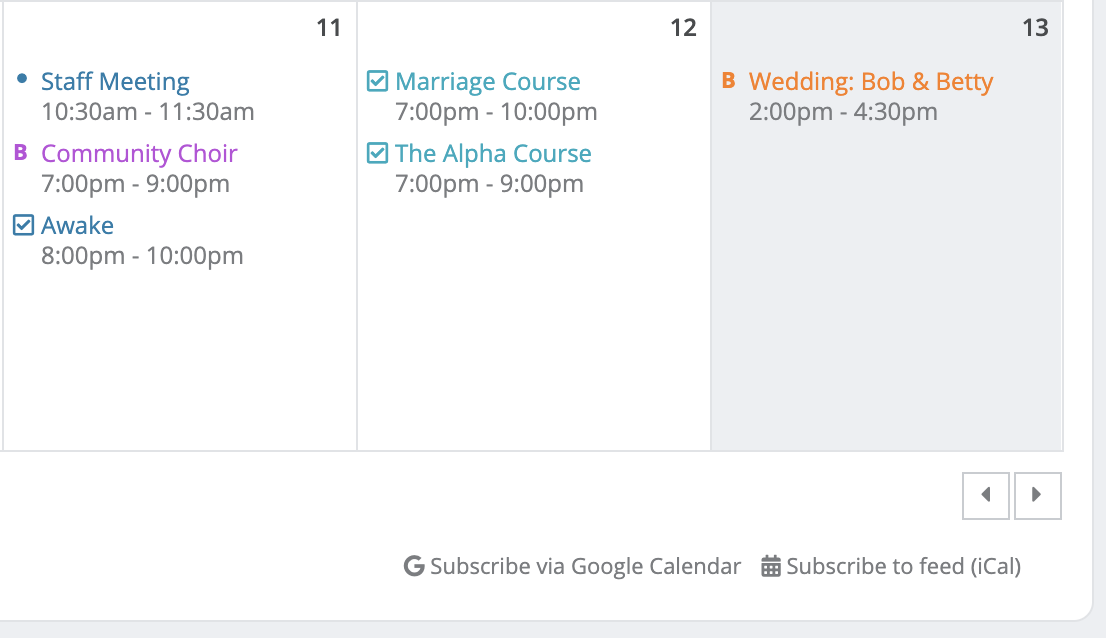Open the Marriage Course event
Image resolution: width=1106 pixels, height=638 pixels.
click(x=487, y=81)
